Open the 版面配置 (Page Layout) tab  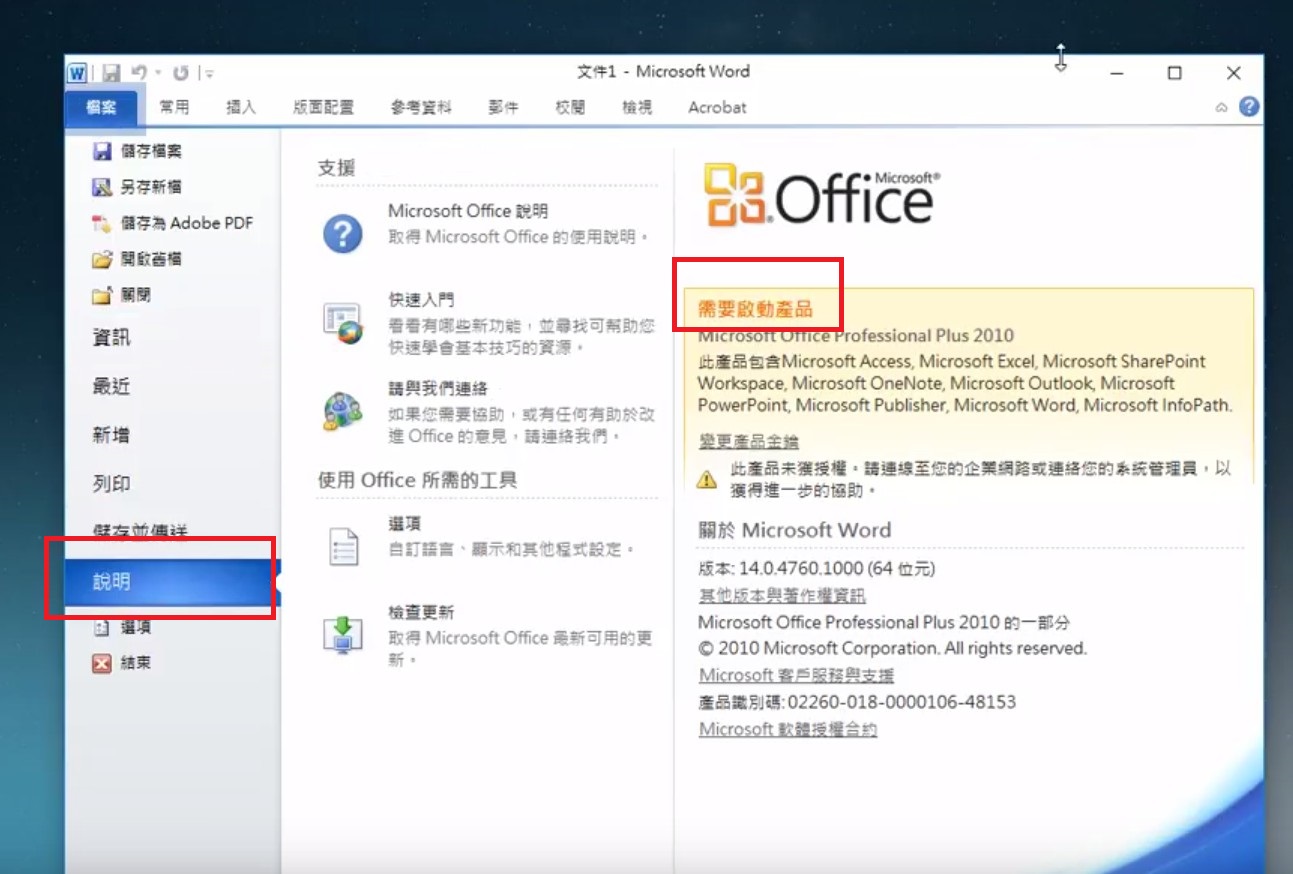click(323, 108)
